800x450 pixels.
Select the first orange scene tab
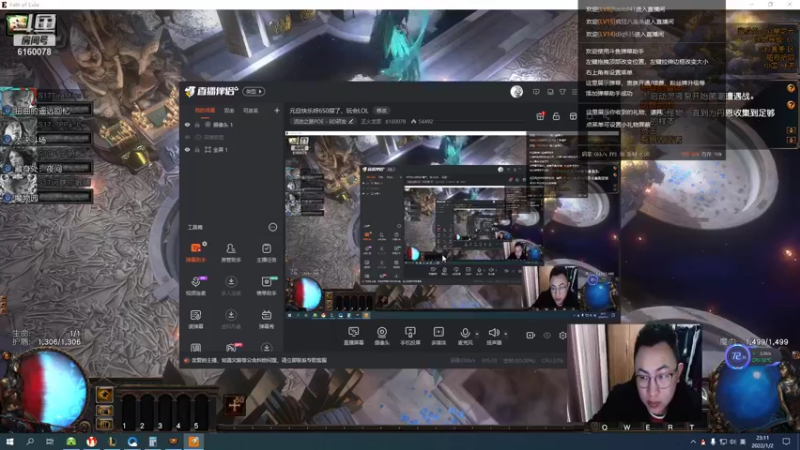pyautogui.click(x=205, y=110)
